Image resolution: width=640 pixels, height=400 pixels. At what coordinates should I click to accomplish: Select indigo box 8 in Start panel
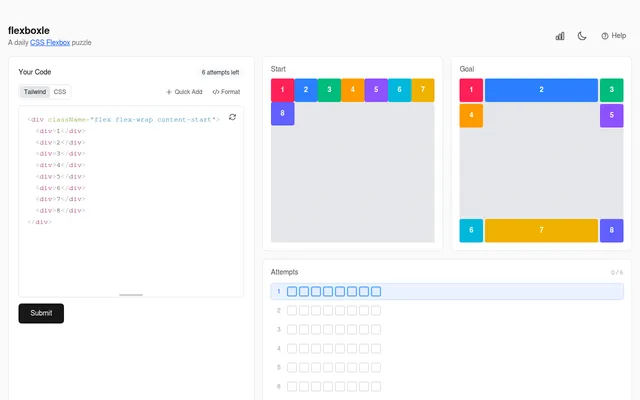[x=282, y=113]
